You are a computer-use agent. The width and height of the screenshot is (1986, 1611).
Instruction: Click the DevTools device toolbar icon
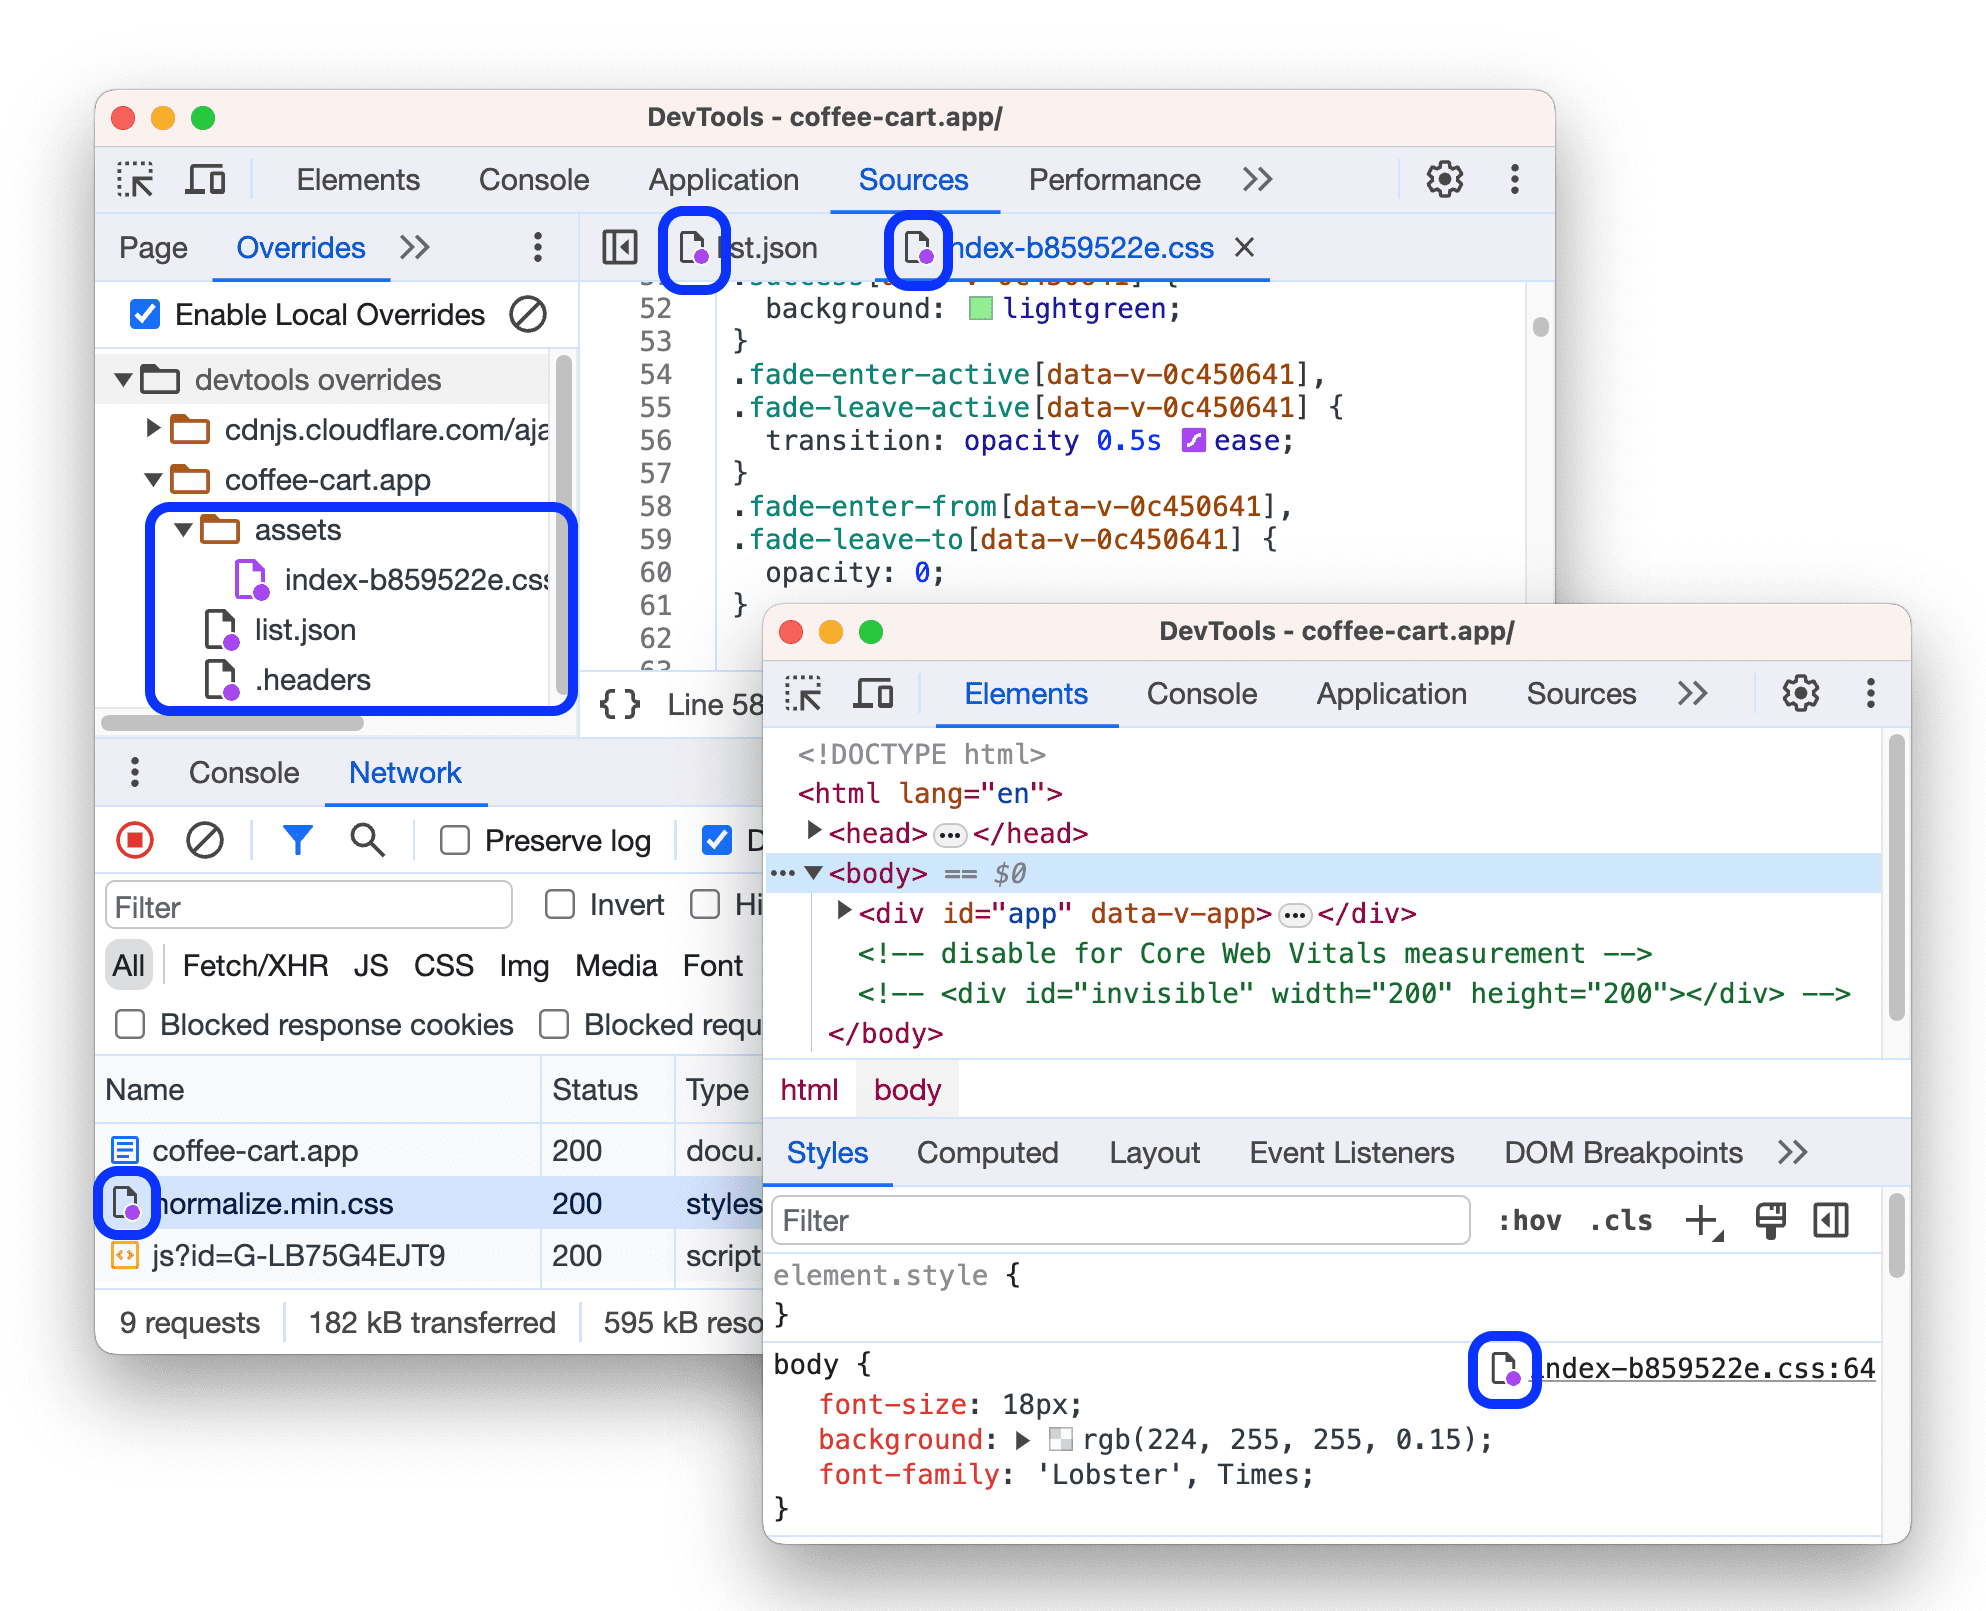(x=210, y=176)
